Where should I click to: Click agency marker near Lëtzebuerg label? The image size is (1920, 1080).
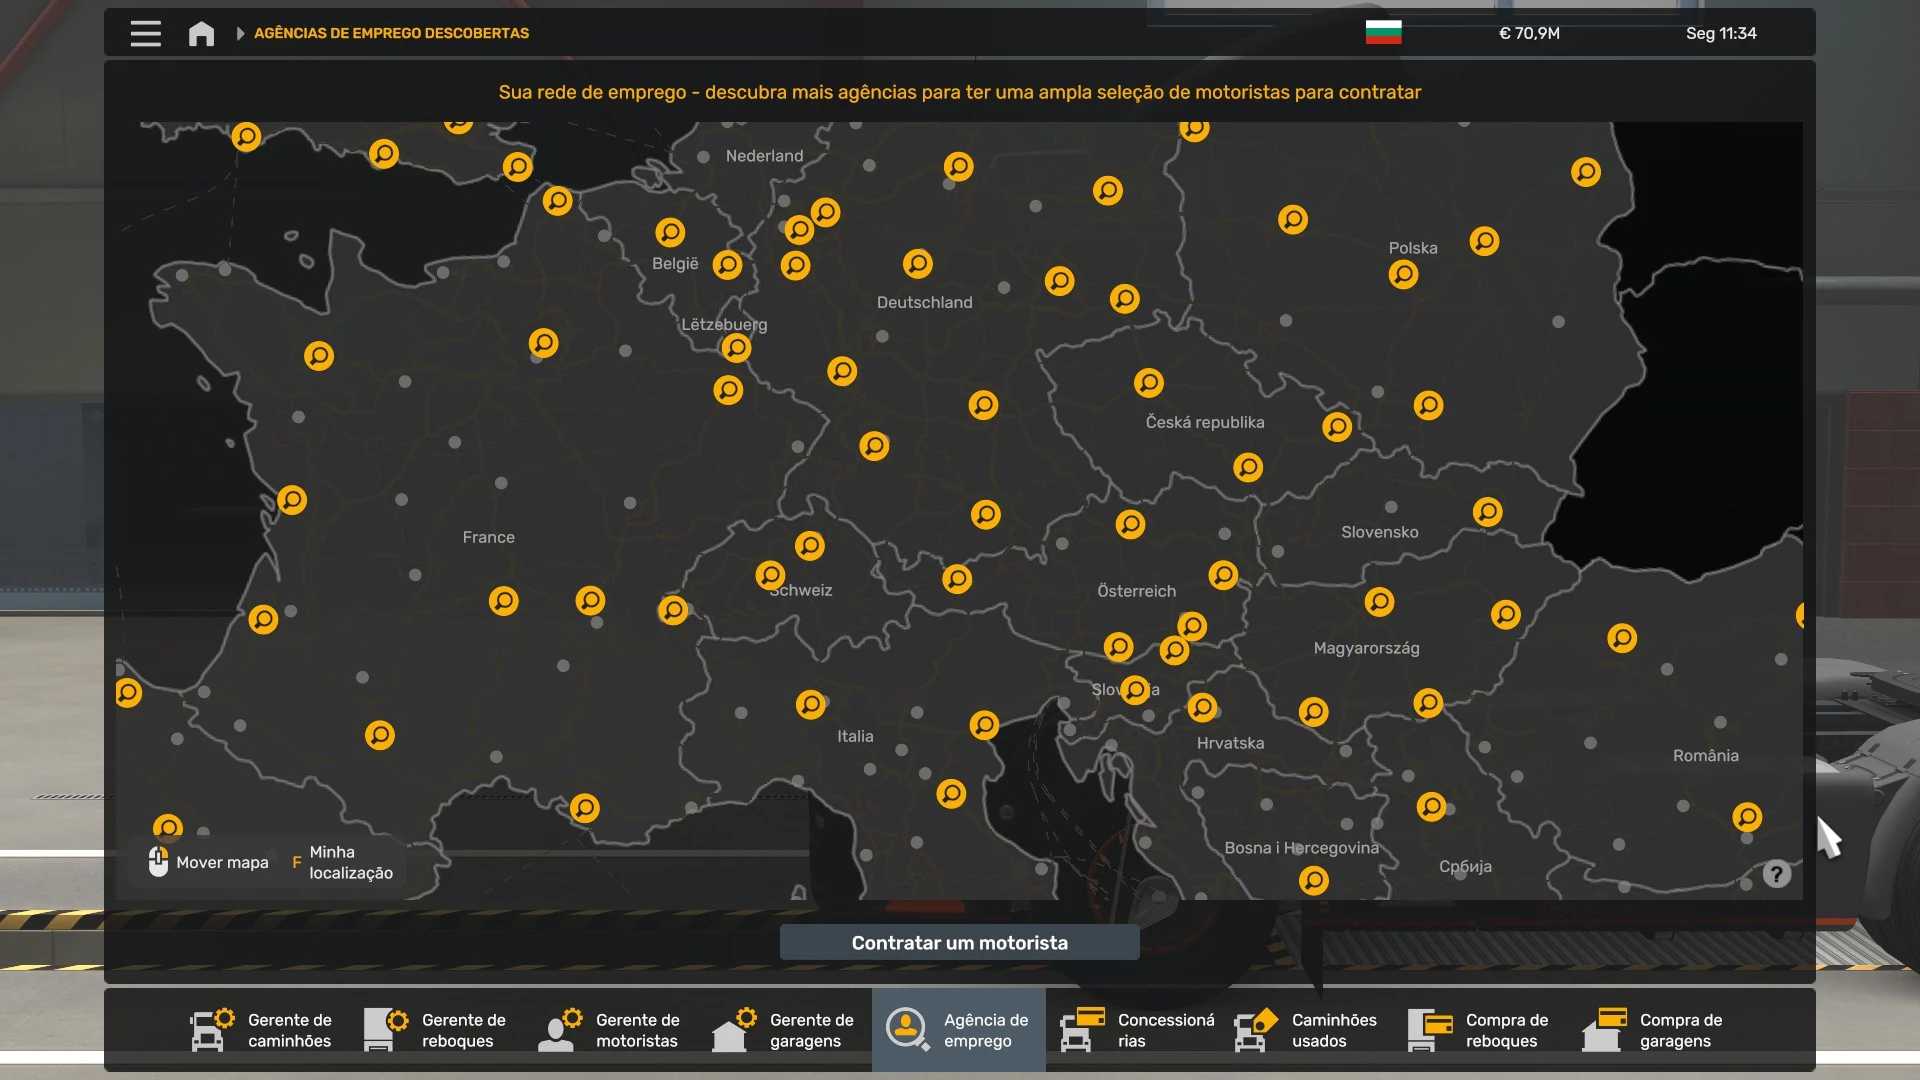coord(736,347)
